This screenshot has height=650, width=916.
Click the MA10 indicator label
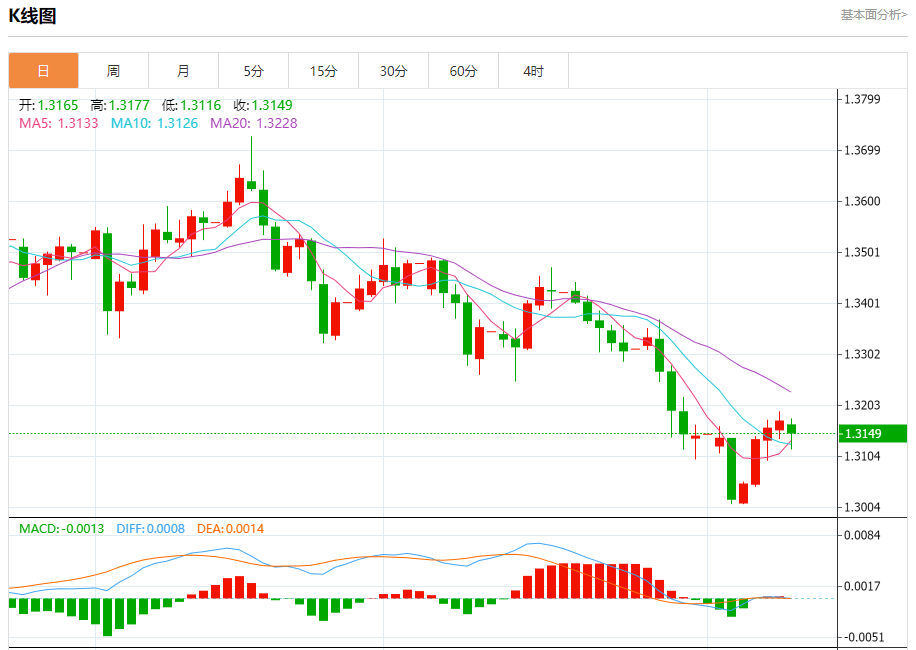click(x=154, y=123)
